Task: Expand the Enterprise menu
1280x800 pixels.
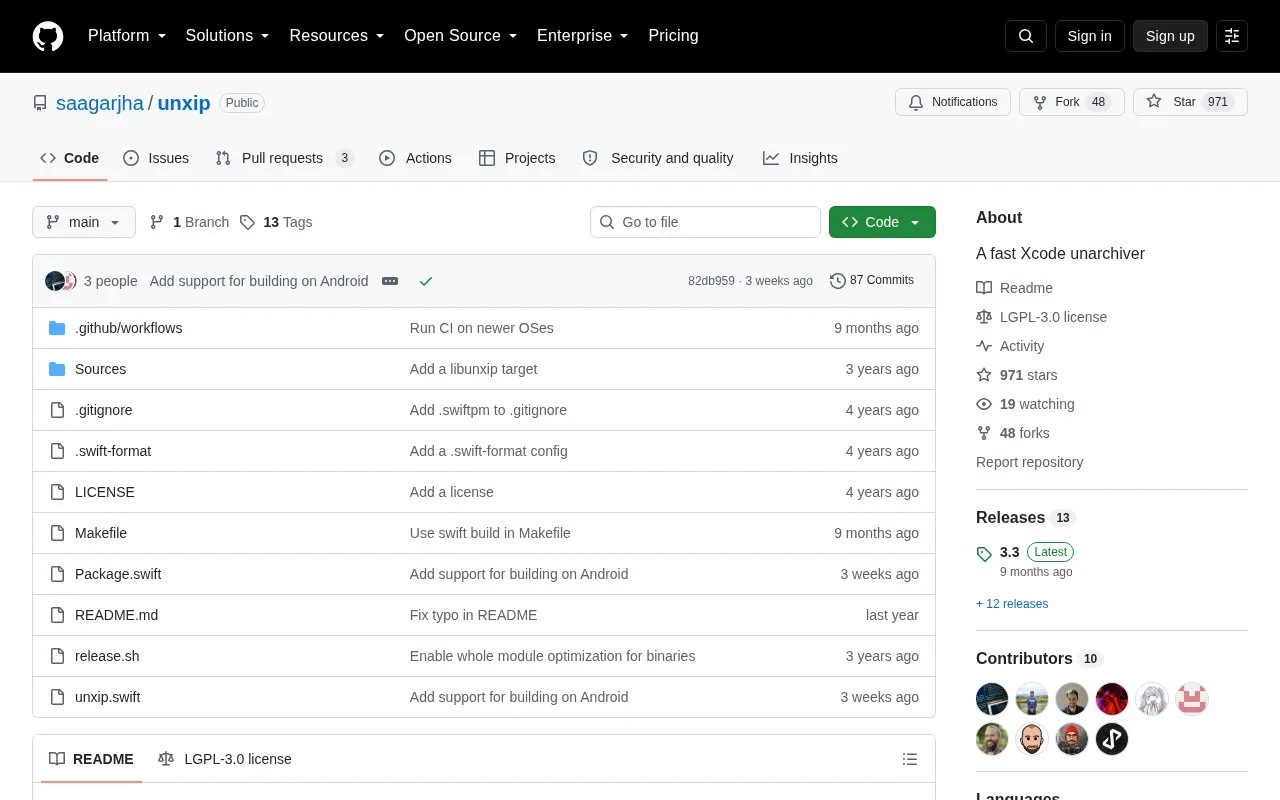Action: [x=583, y=36]
